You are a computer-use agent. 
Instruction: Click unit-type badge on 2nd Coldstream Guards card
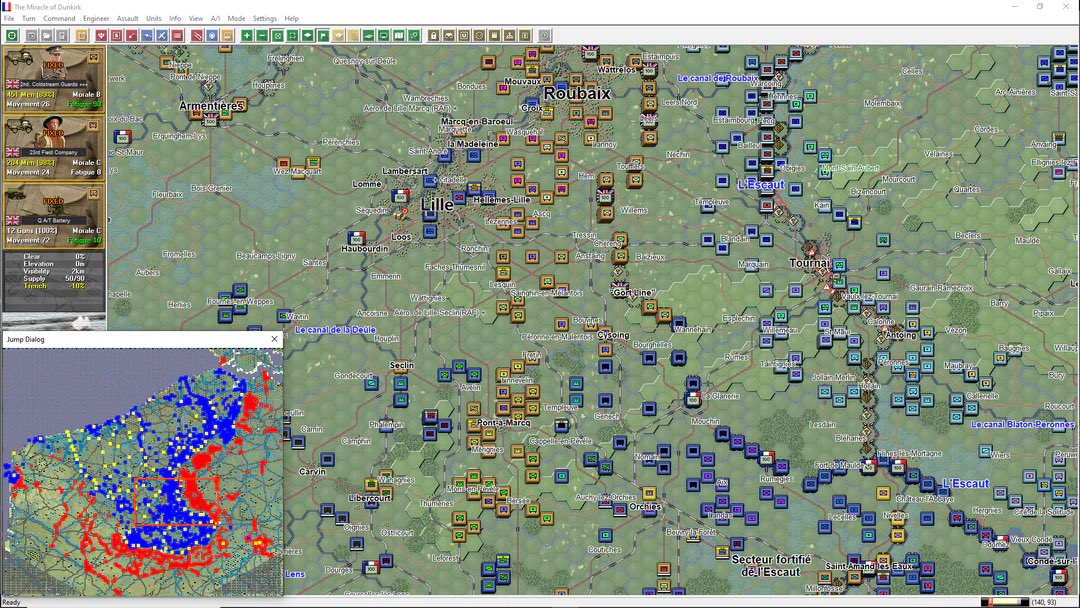(94, 59)
